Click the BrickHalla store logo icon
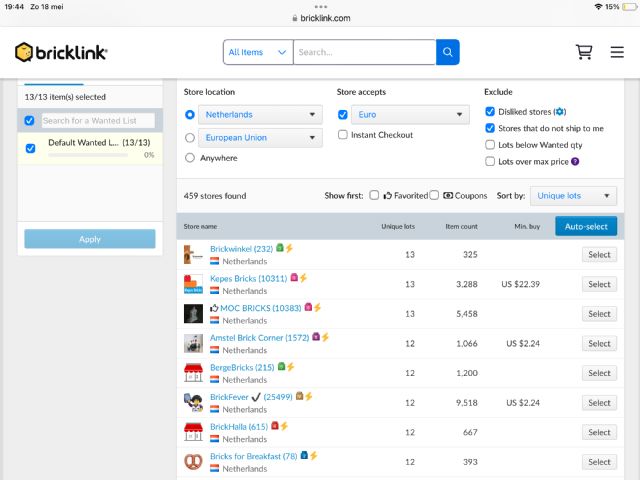The image size is (640, 480). (x=194, y=432)
